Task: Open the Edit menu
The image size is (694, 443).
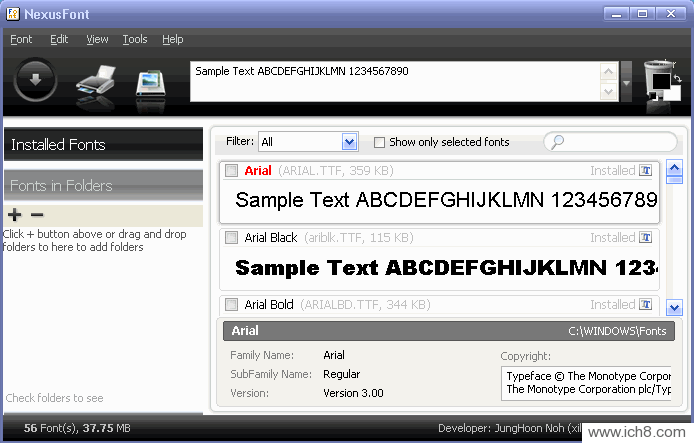Action: pyautogui.click(x=59, y=39)
